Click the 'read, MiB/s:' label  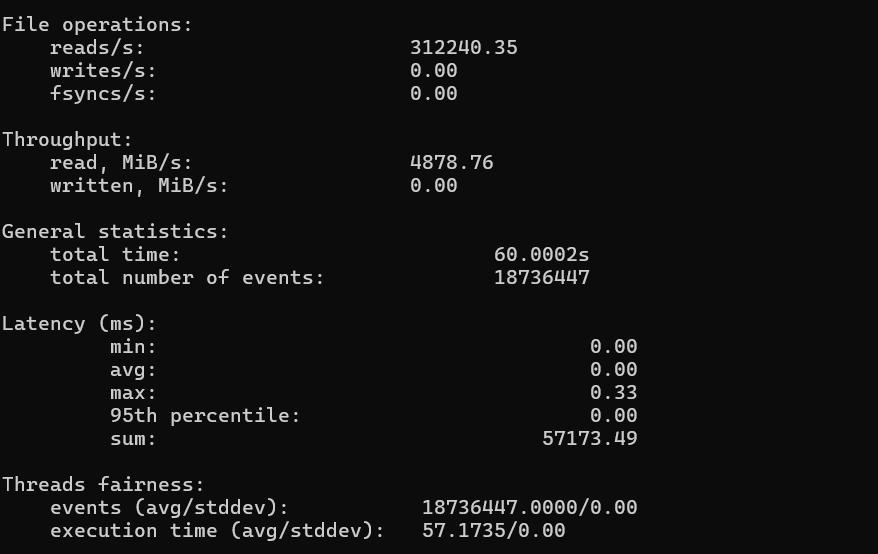coord(121,163)
